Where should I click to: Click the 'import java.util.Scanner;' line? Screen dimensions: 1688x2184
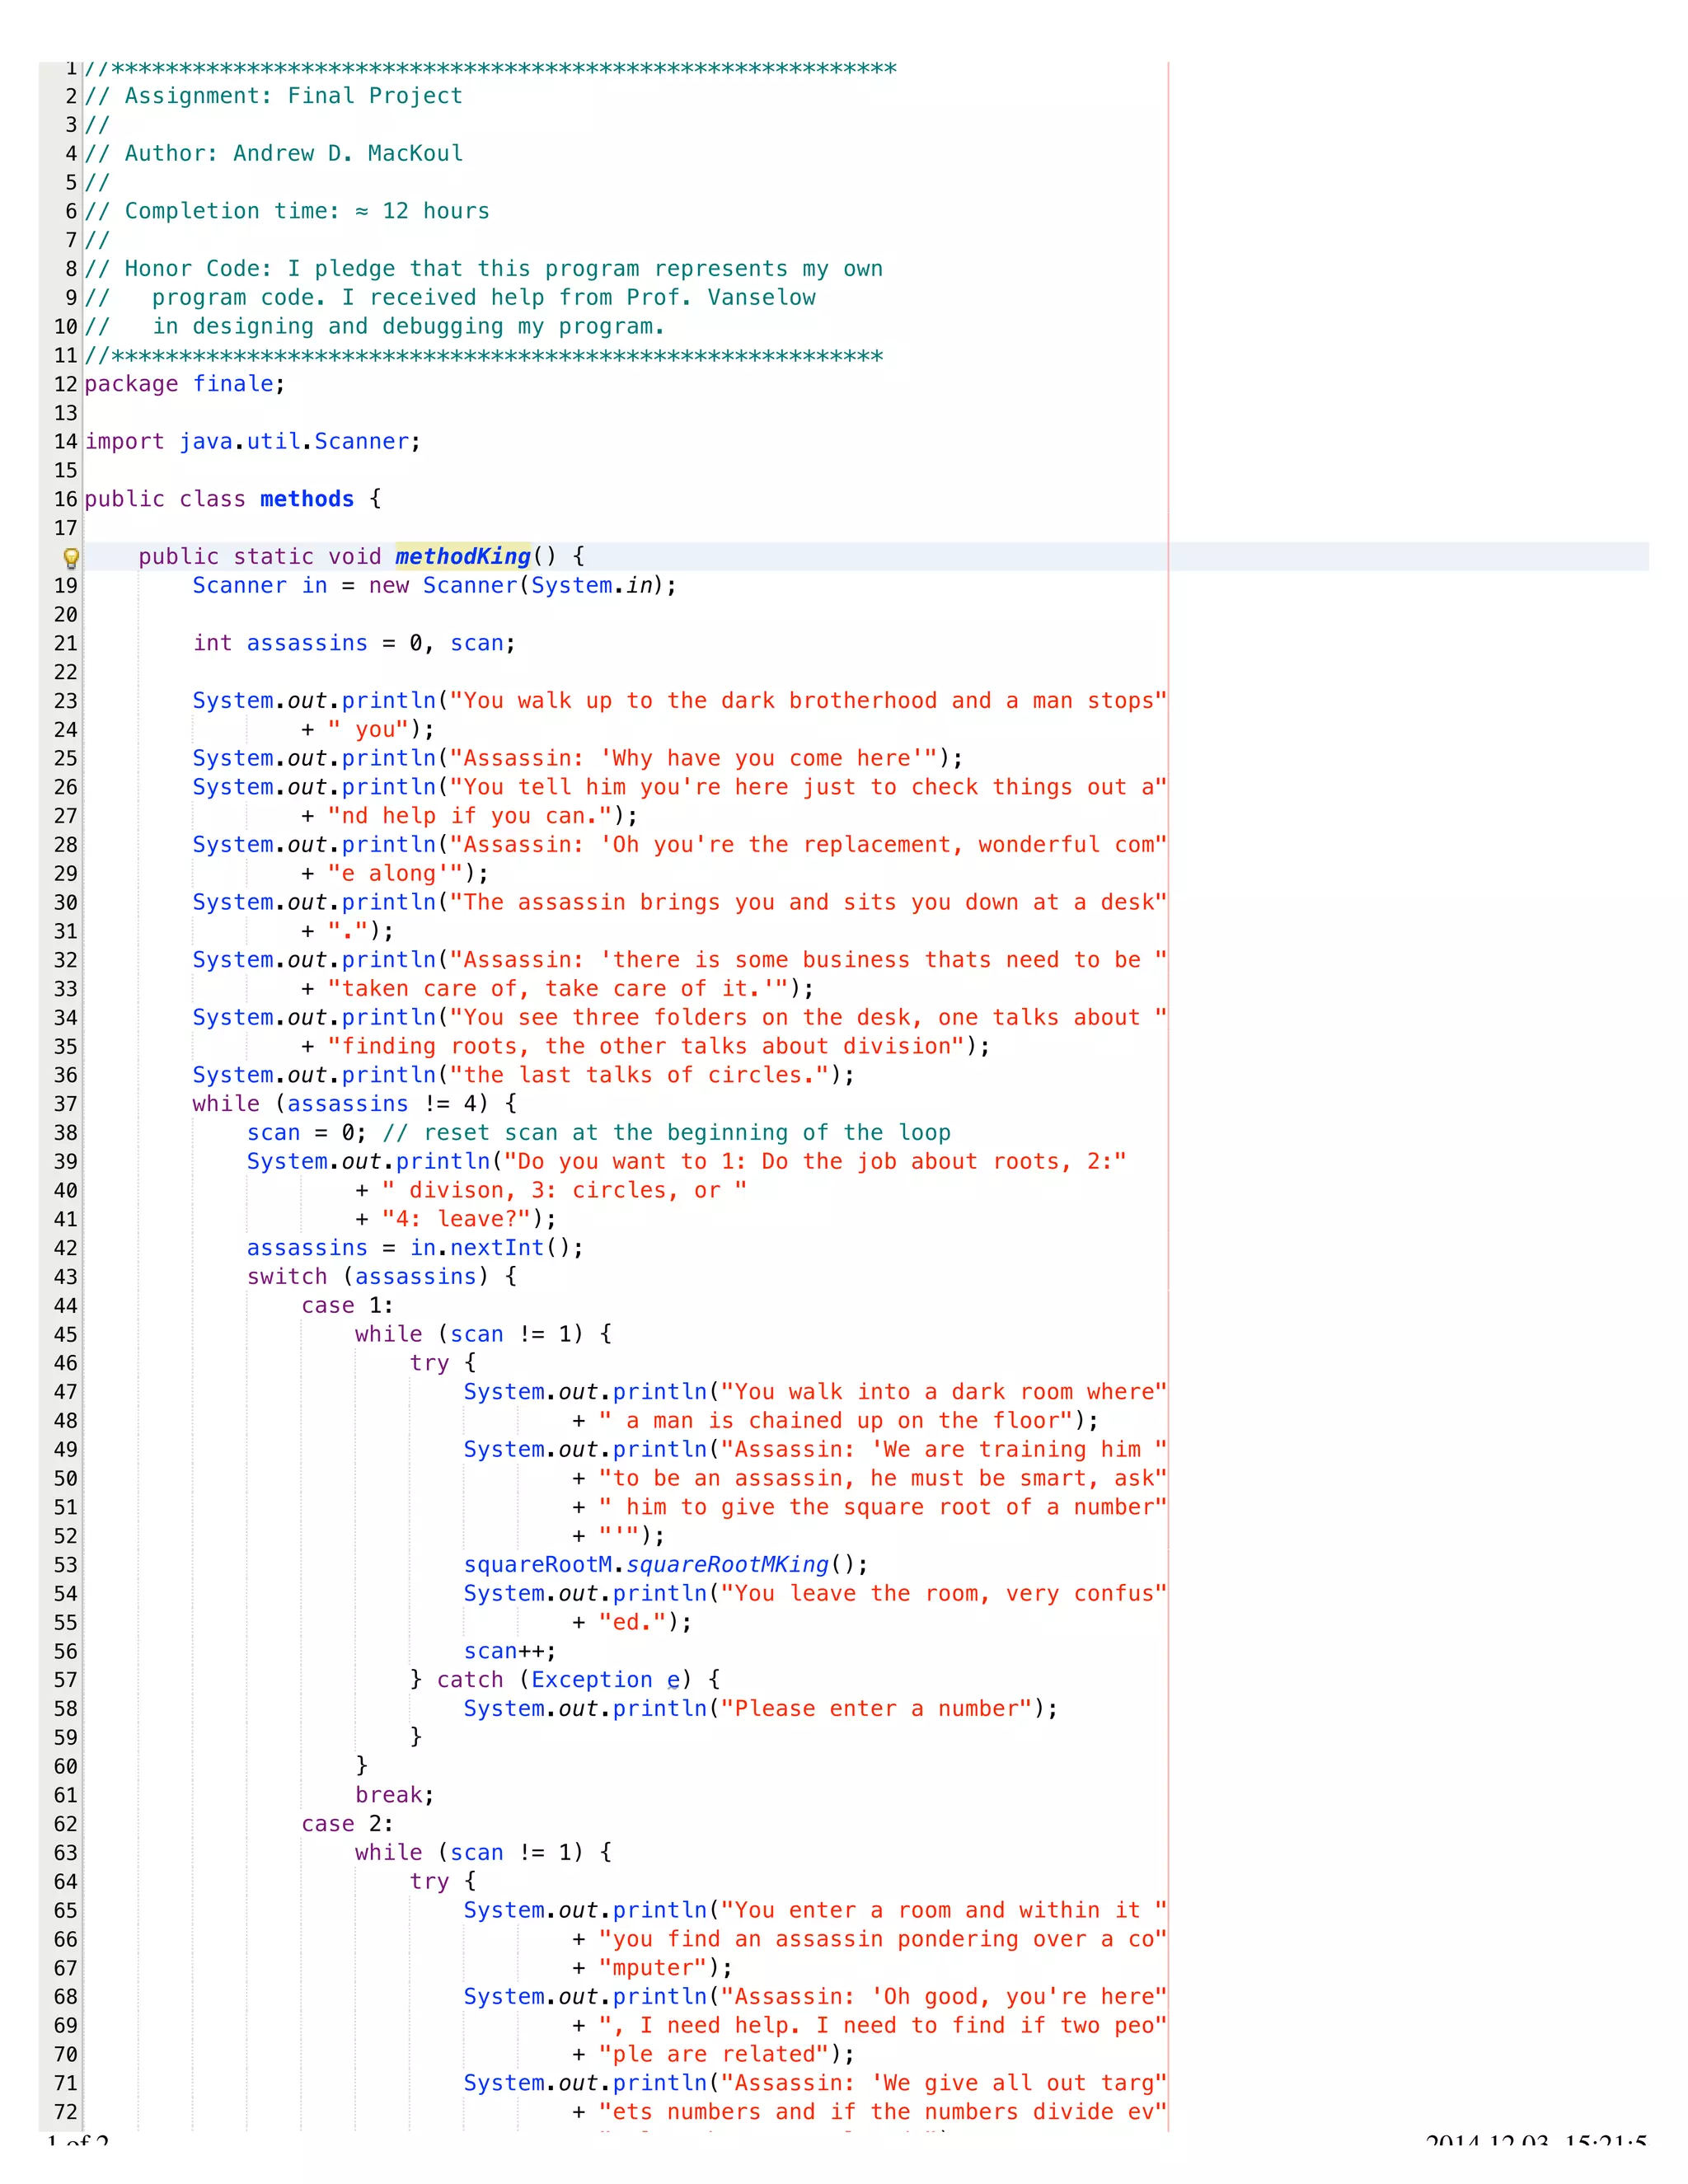point(253,441)
